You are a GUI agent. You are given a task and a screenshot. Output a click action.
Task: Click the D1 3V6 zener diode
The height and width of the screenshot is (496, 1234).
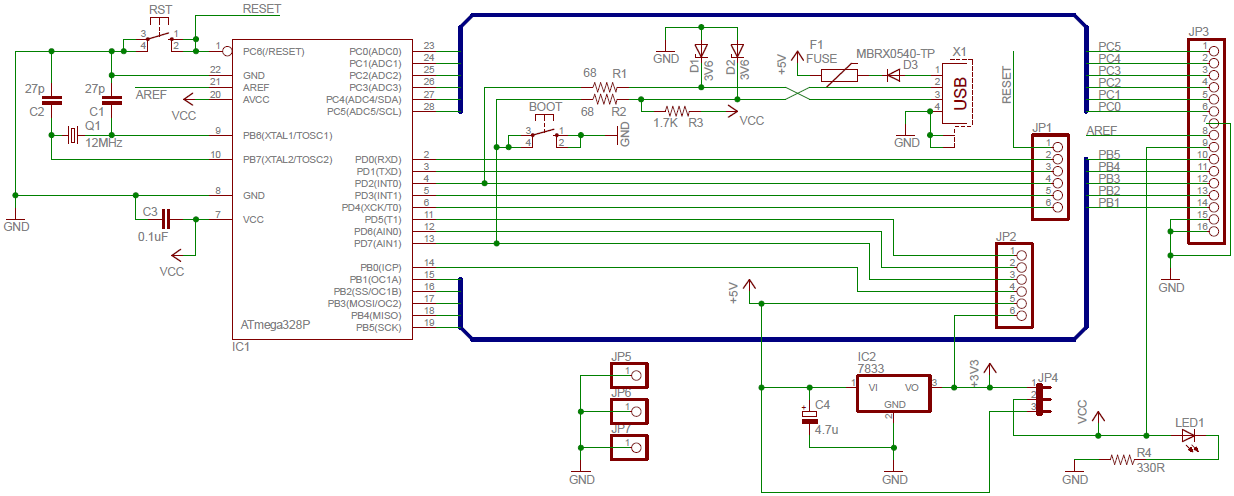(x=700, y=51)
